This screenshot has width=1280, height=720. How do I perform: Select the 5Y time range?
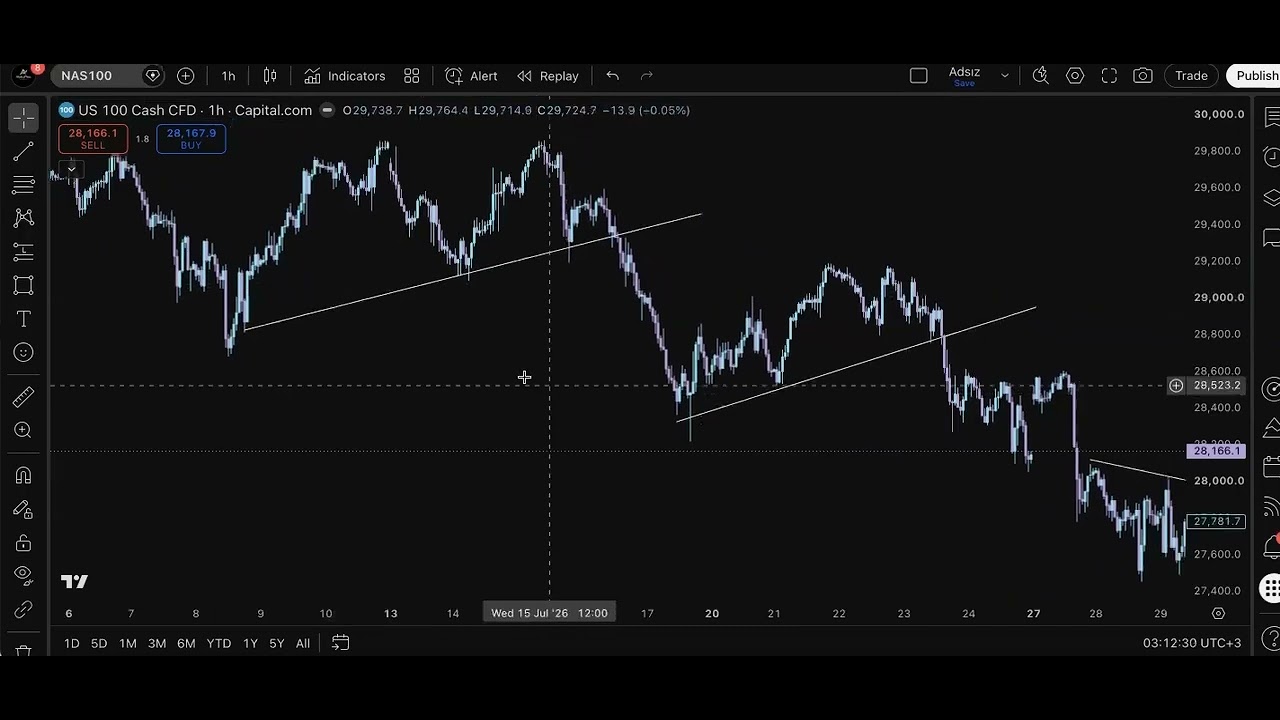click(x=277, y=643)
